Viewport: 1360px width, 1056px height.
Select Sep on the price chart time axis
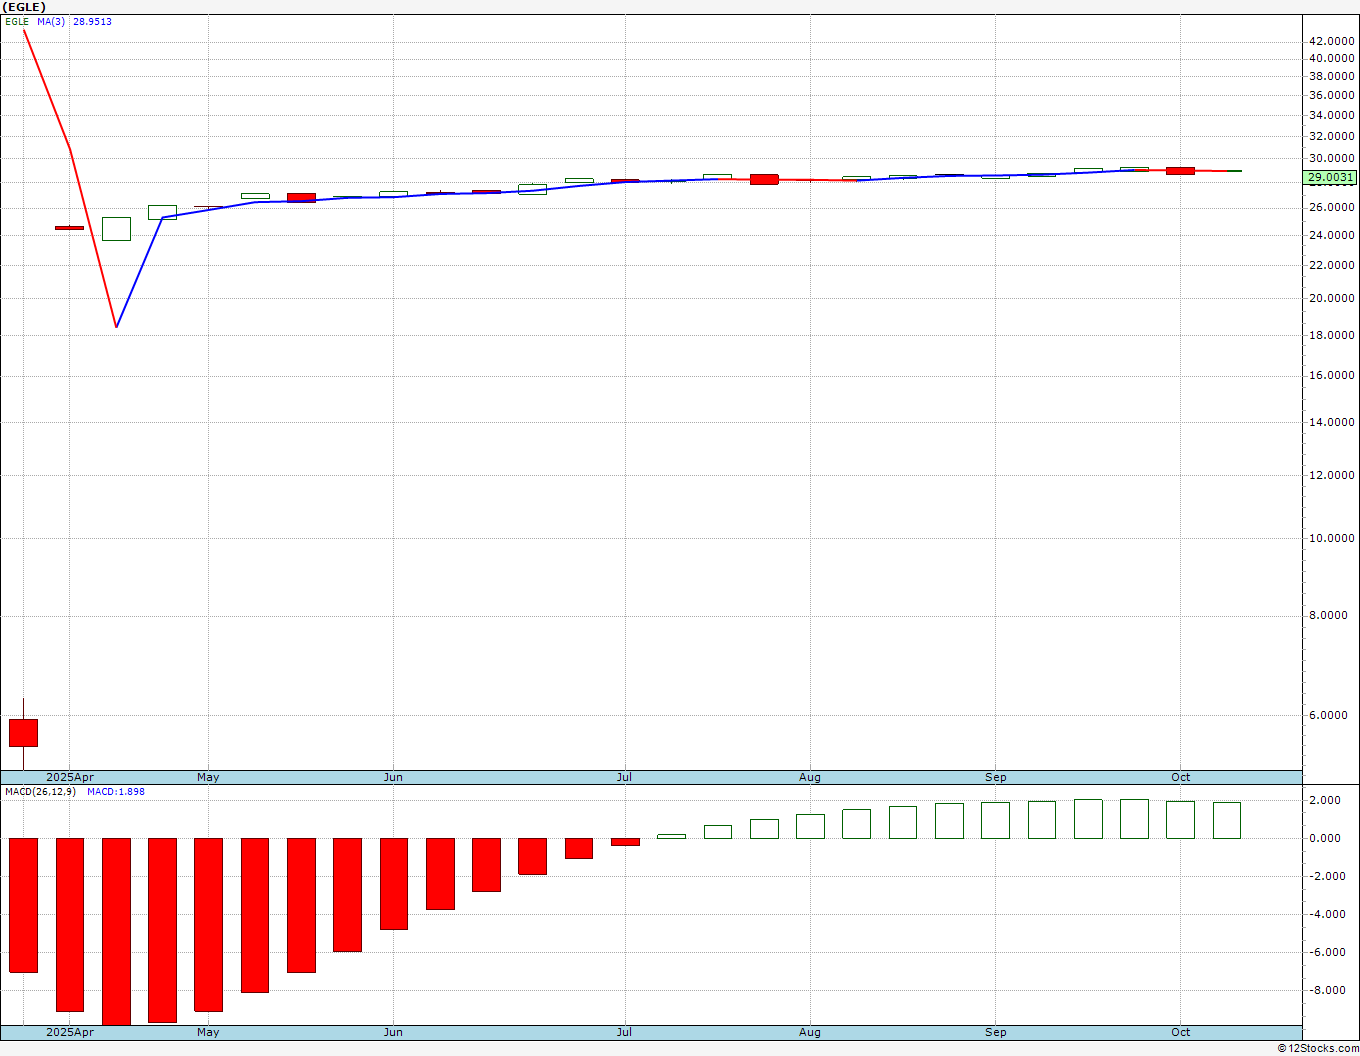coord(996,777)
